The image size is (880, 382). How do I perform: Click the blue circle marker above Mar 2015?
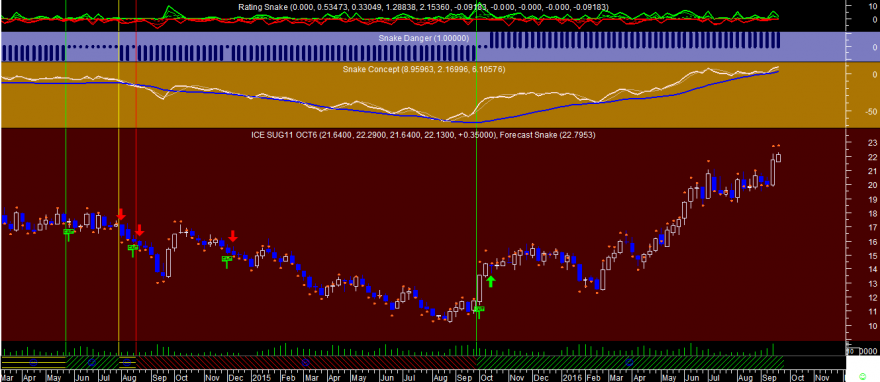305,362
